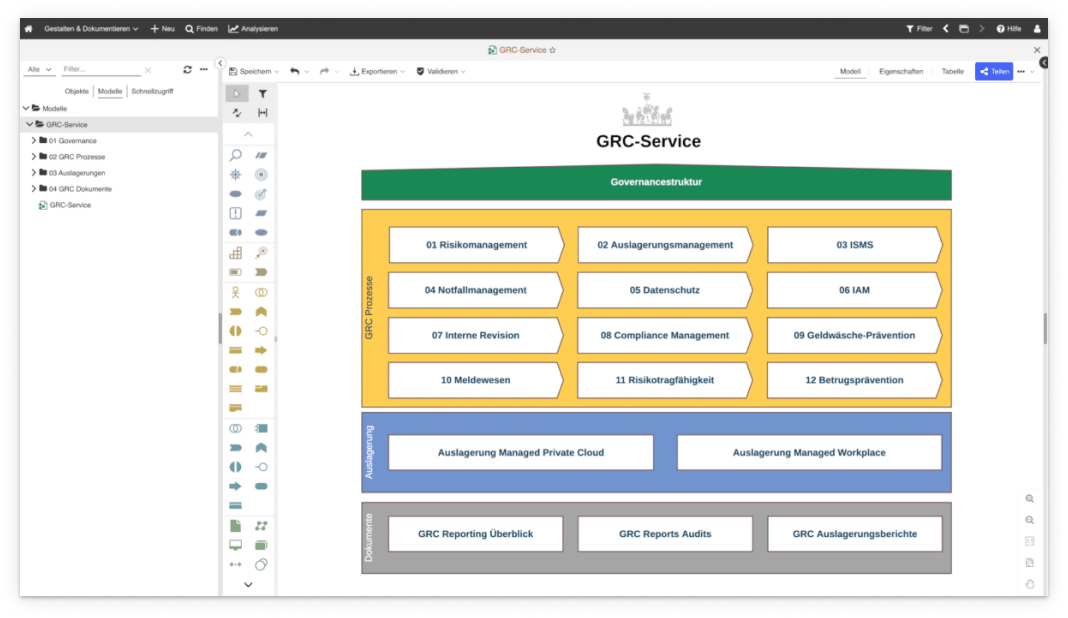Select the pointer tool in the palette

pos(236,93)
